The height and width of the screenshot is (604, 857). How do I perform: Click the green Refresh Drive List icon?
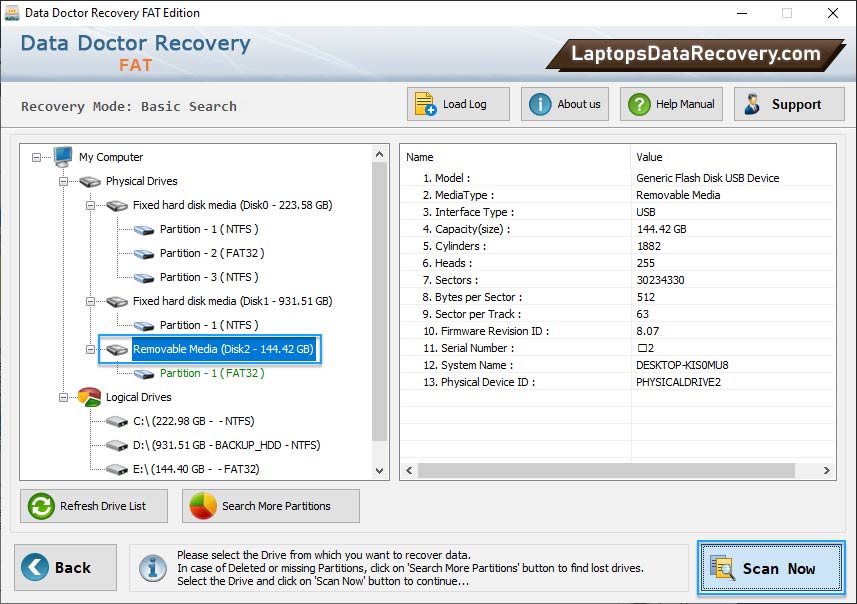(41, 506)
